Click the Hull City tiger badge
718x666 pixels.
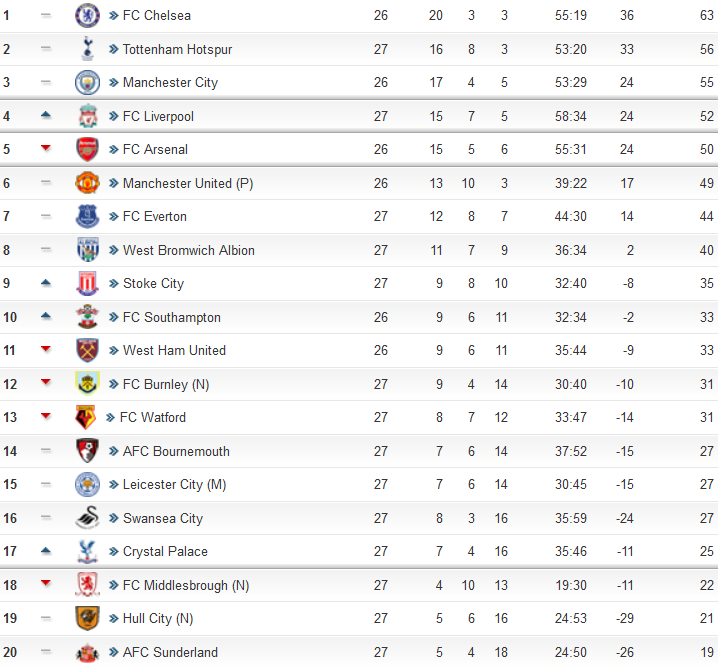click(x=87, y=618)
